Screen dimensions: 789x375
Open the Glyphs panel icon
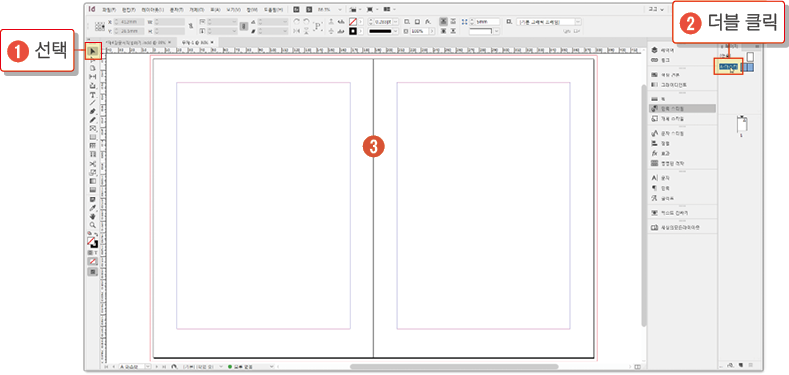tap(654, 198)
